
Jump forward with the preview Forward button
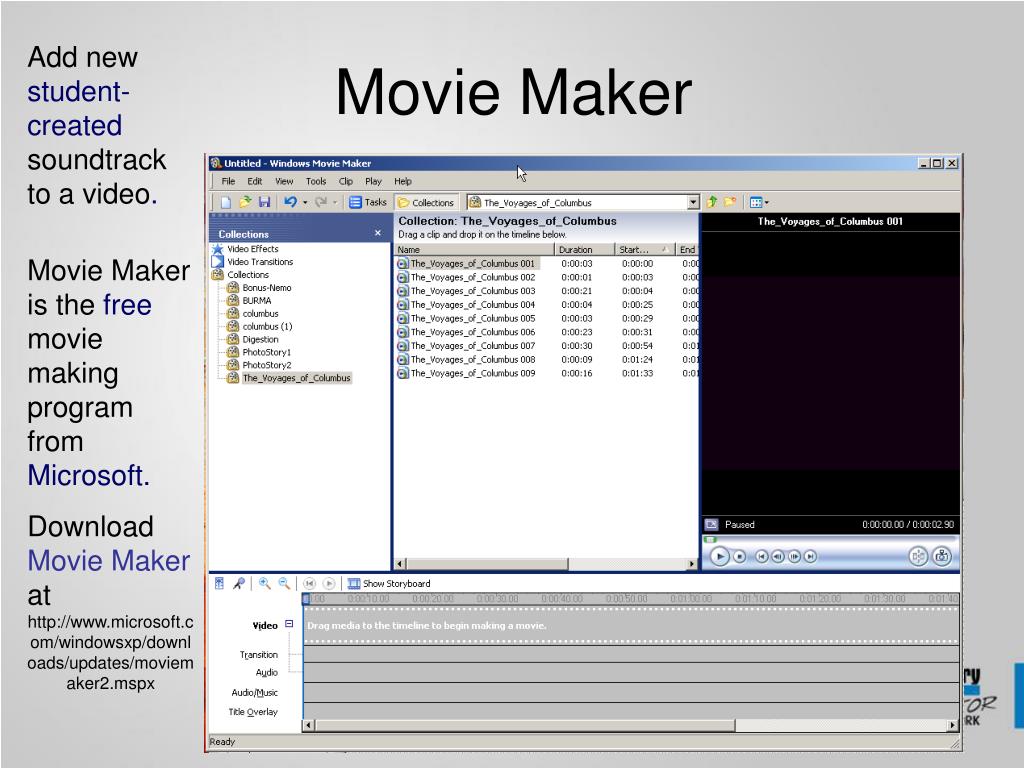pos(810,557)
